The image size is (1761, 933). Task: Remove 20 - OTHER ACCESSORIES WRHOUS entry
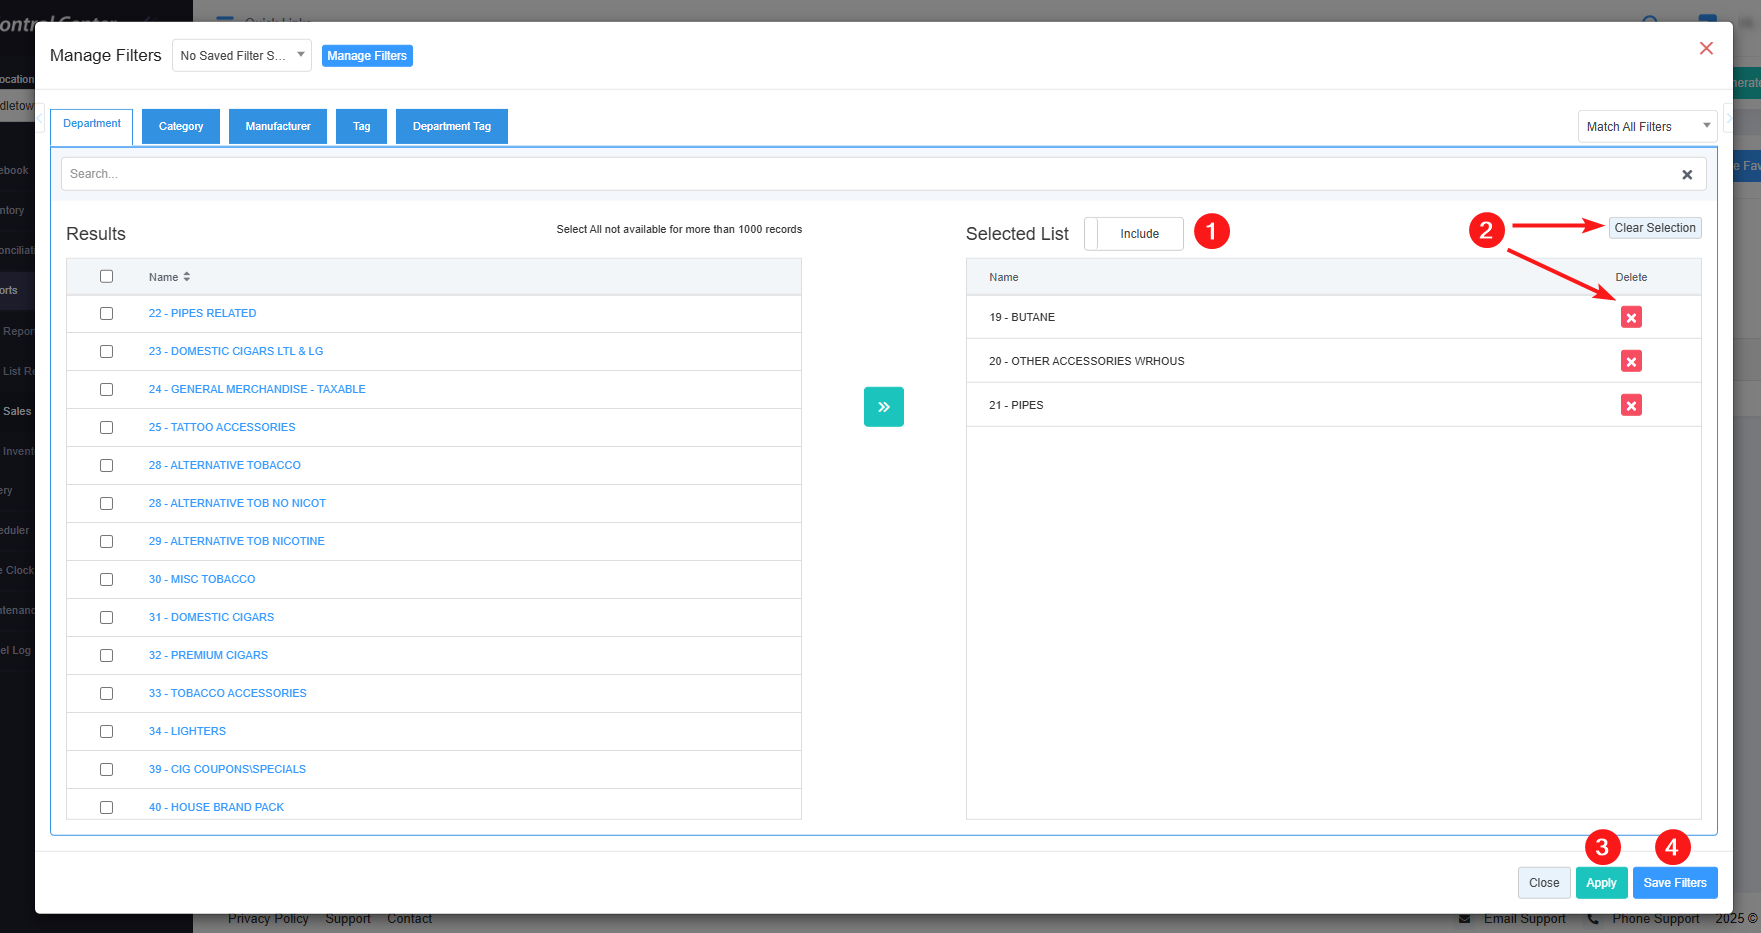[x=1631, y=361]
